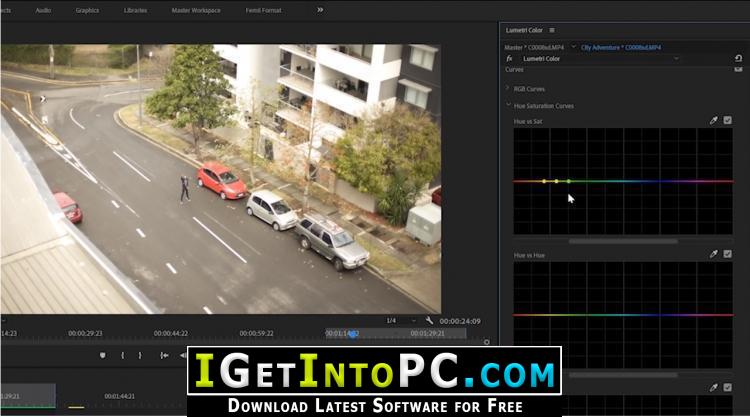Toggle the Curves section enable checkbox
Screen dimensions: 750x417
click(x=739, y=69)
